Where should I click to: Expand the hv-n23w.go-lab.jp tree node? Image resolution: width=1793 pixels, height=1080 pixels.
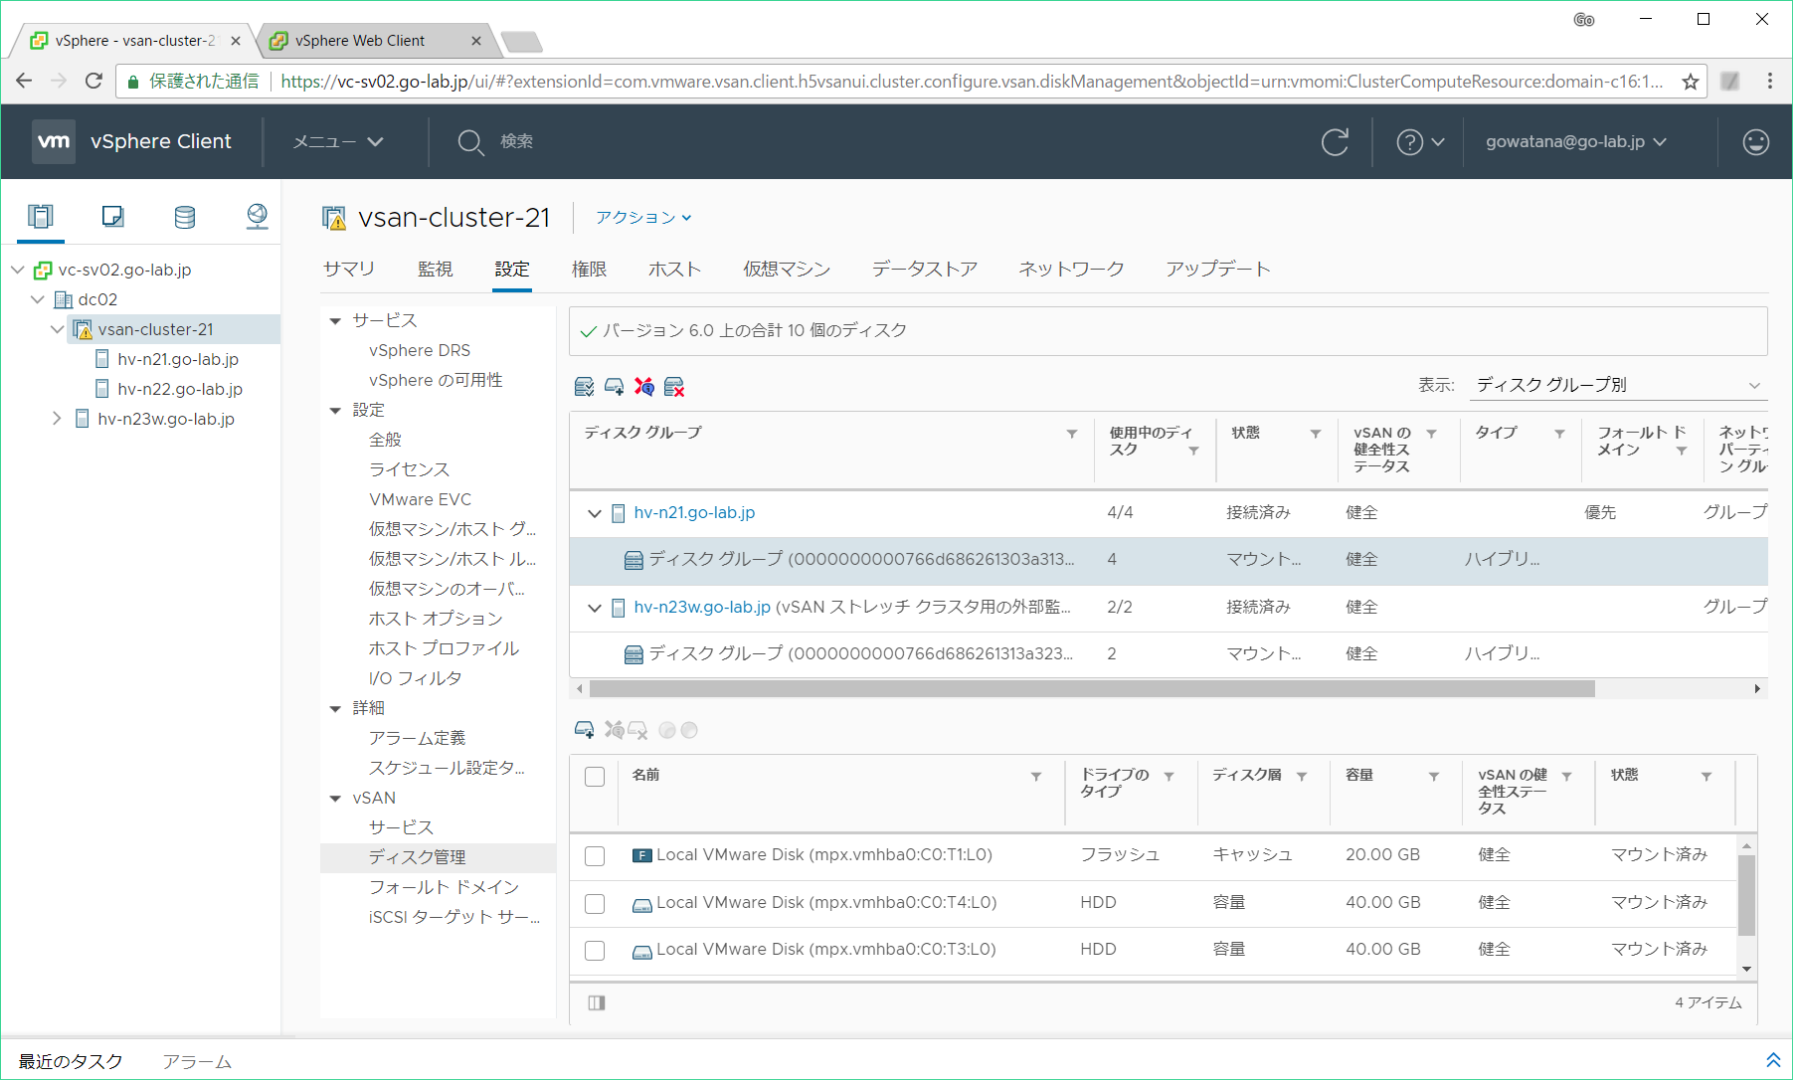pos(57,419)
